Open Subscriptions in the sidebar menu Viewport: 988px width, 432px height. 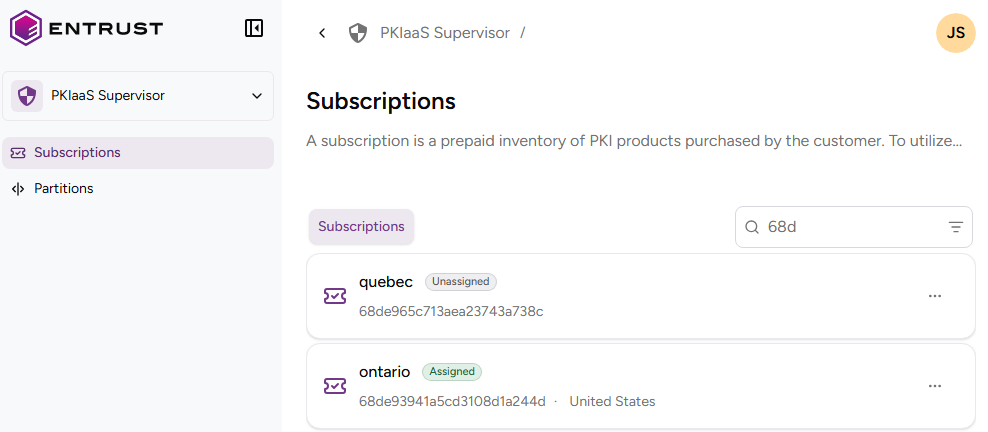77,153
